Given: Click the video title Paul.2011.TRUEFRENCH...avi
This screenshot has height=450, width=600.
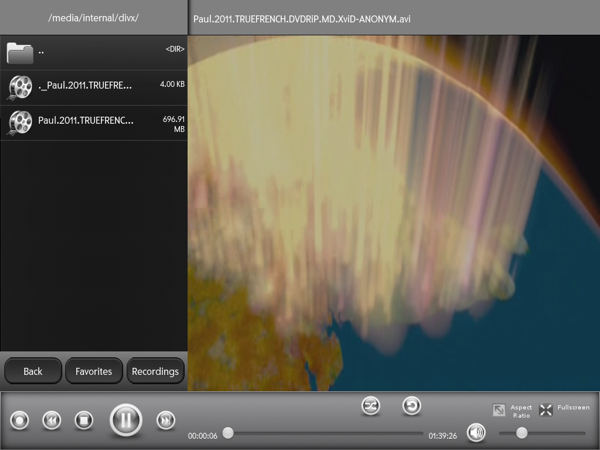Looking at the screenshot, I should click(x=302, y=19).
